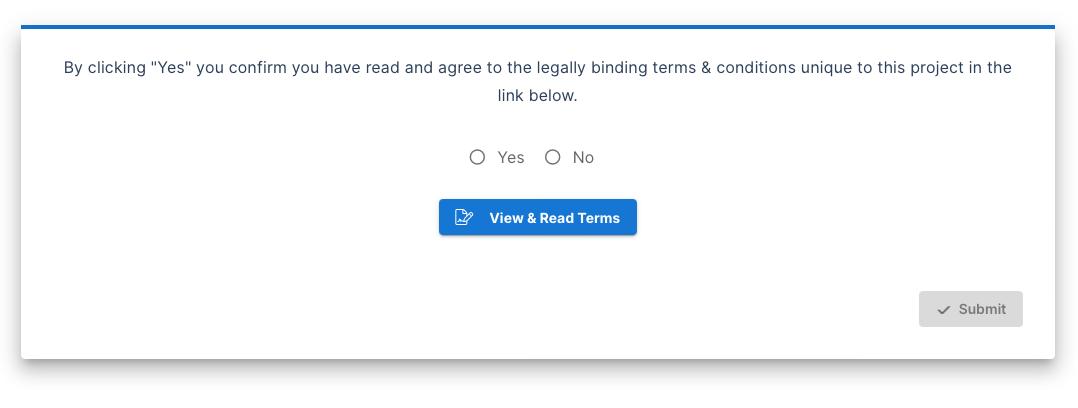Open the terms via the contract icon
The image size is (1078, 408).
coord(464,217)
